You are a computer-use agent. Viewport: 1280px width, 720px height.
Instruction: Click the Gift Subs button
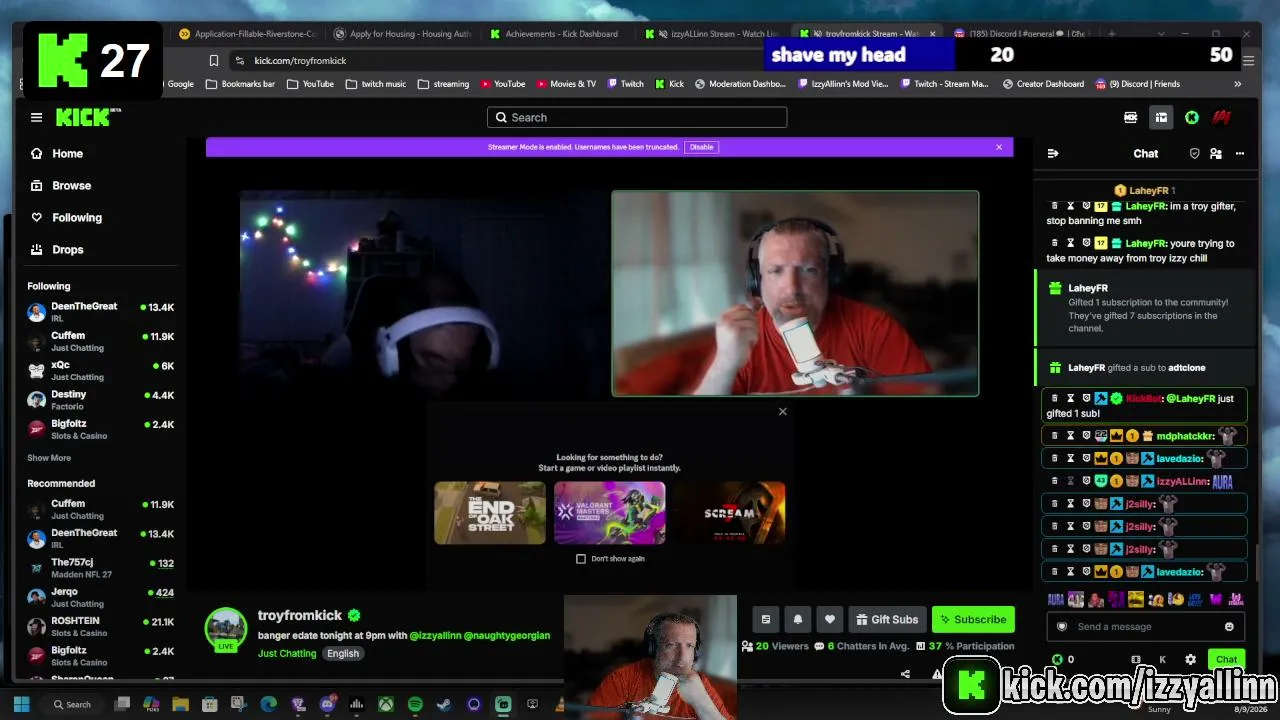[886, 620]
